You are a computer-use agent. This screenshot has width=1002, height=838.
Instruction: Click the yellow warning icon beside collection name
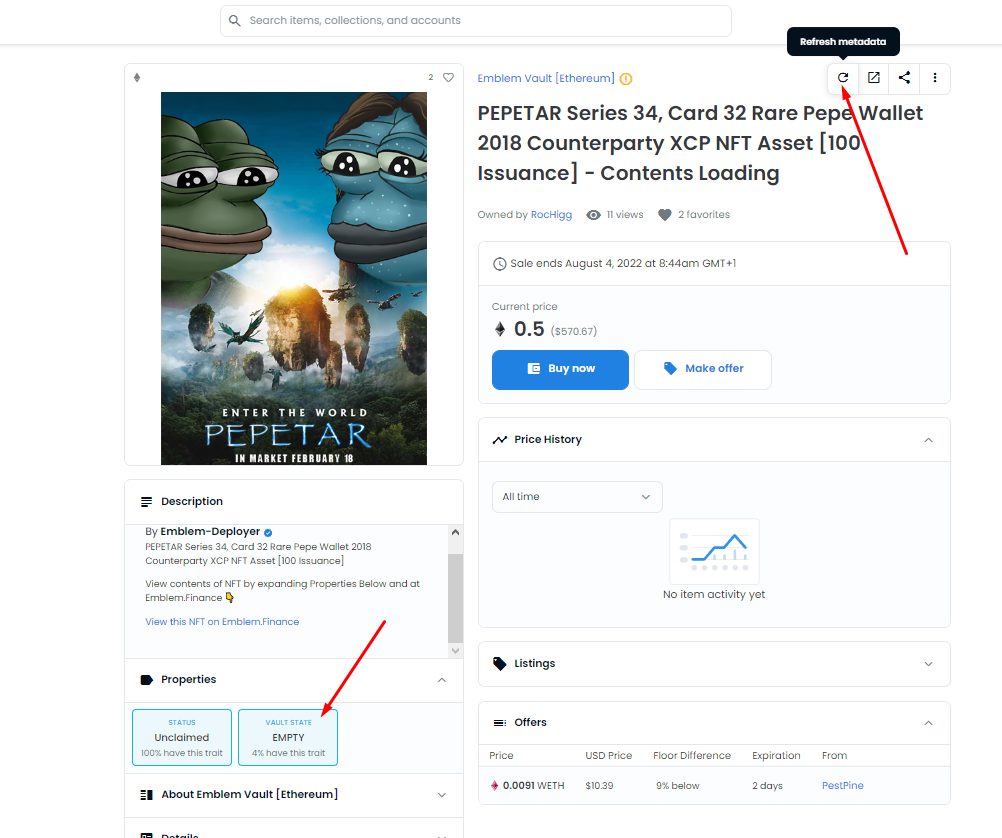point(626,79)
